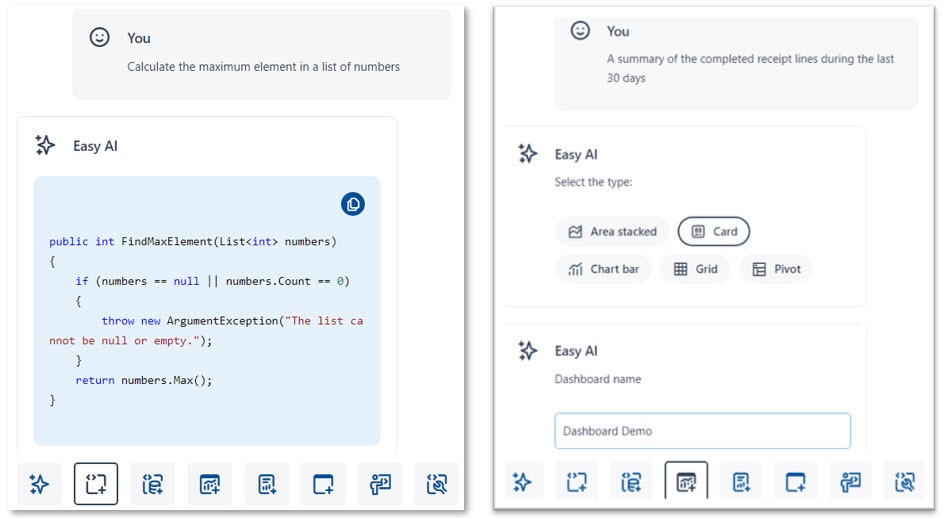Click new window tool in dashboard panel toolbar
The height and width of the screenshot is (518, 945).
(x=796, y=482)
